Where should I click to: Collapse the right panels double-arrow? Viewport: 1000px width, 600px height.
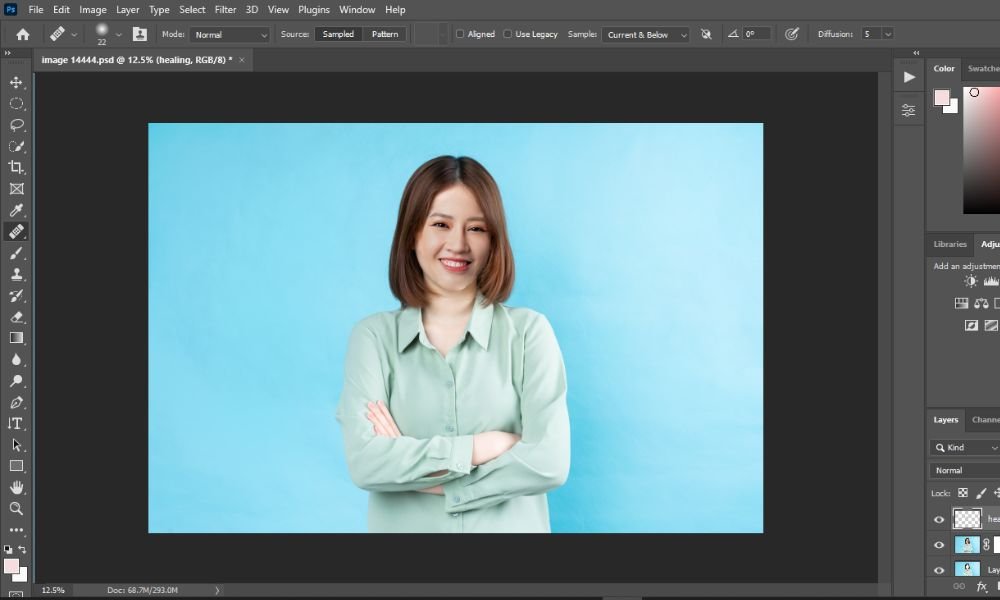coord(916,53)
